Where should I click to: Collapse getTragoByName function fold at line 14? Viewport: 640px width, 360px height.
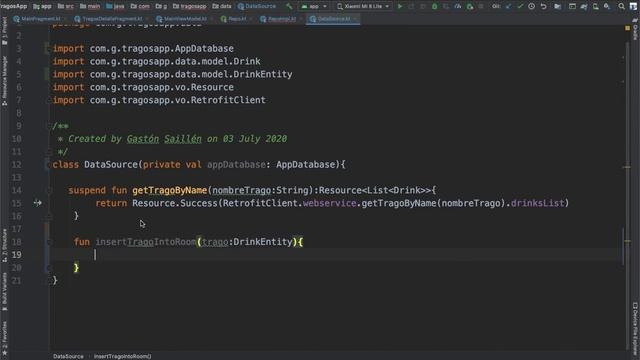pos(48,190)
